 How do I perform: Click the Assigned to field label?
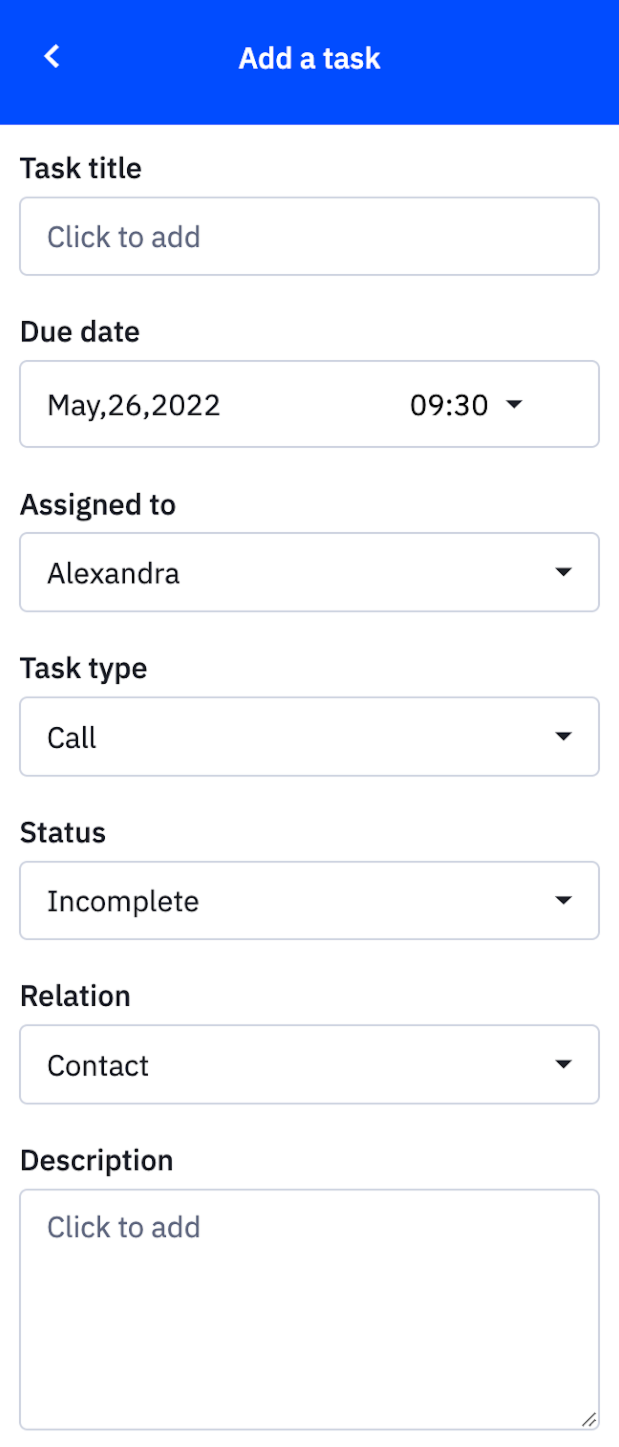pos(97,505)
